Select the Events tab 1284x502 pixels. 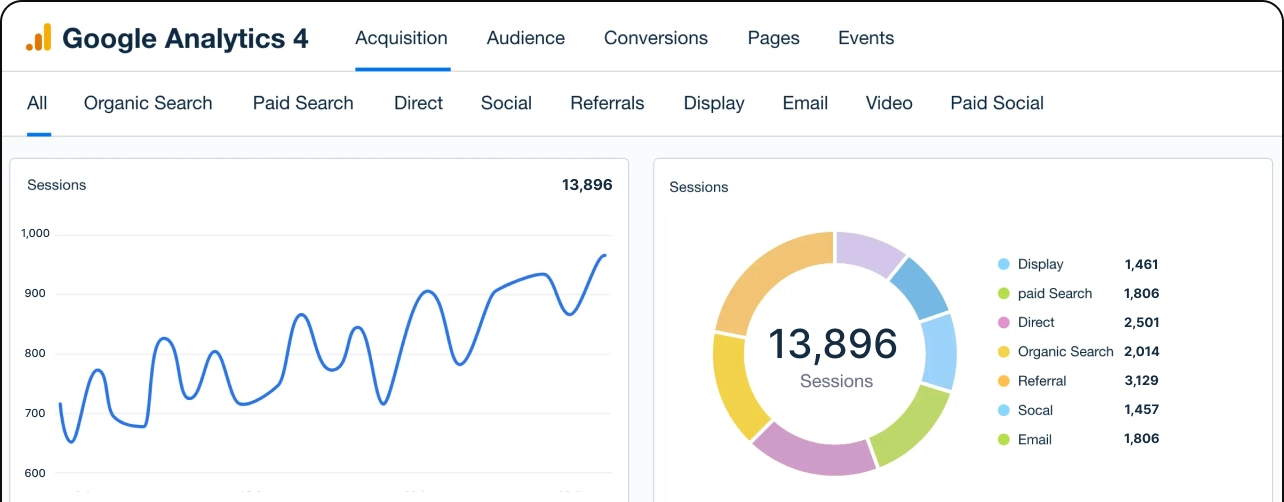point(866,38)
